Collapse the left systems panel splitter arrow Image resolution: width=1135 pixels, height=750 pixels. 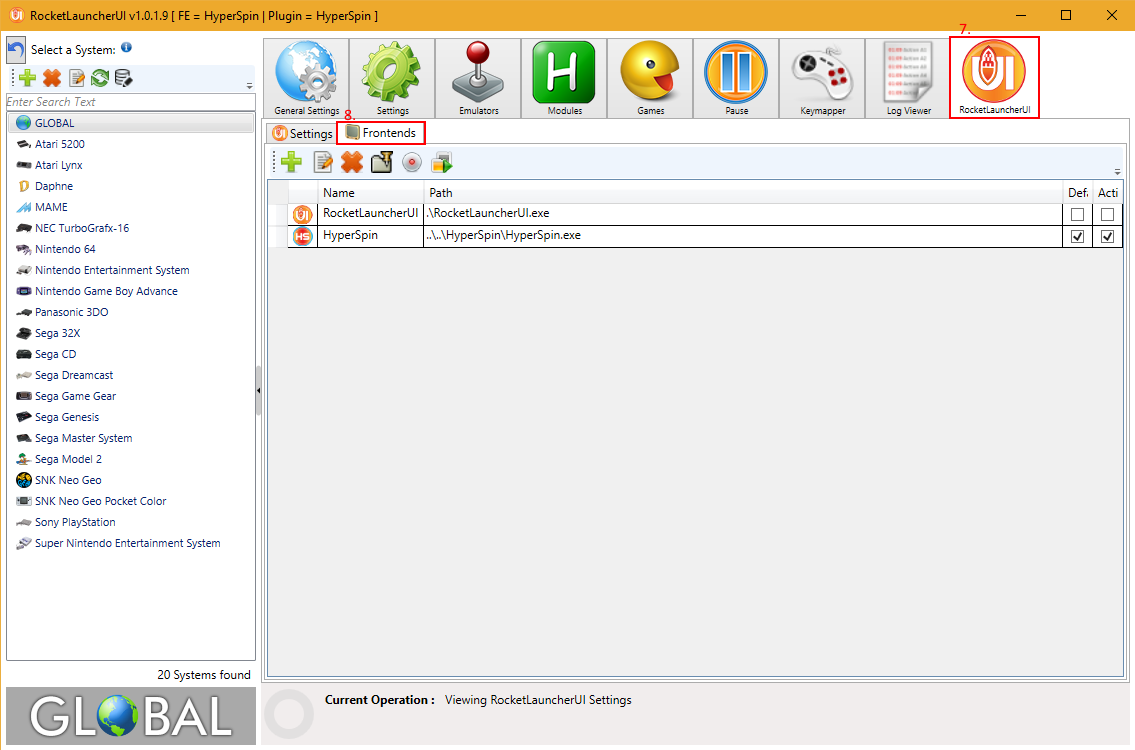(x=258, y=391)
